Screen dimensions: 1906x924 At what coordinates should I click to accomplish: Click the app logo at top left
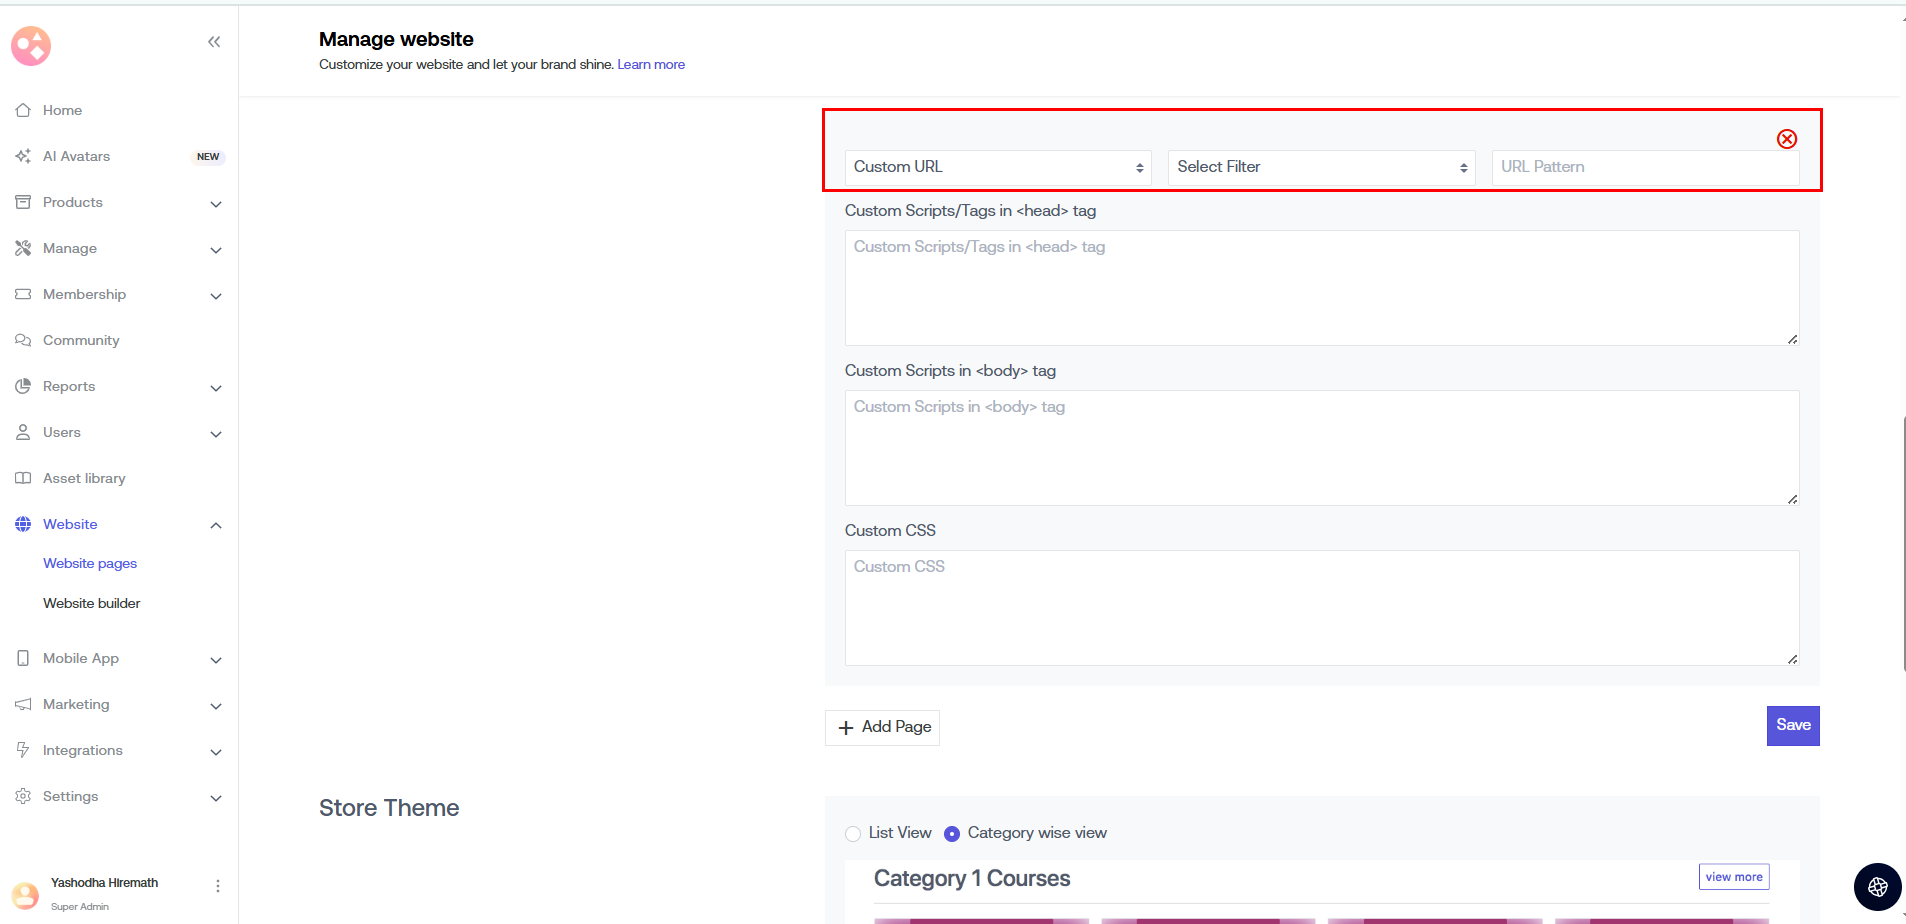(x=31, y=46)
